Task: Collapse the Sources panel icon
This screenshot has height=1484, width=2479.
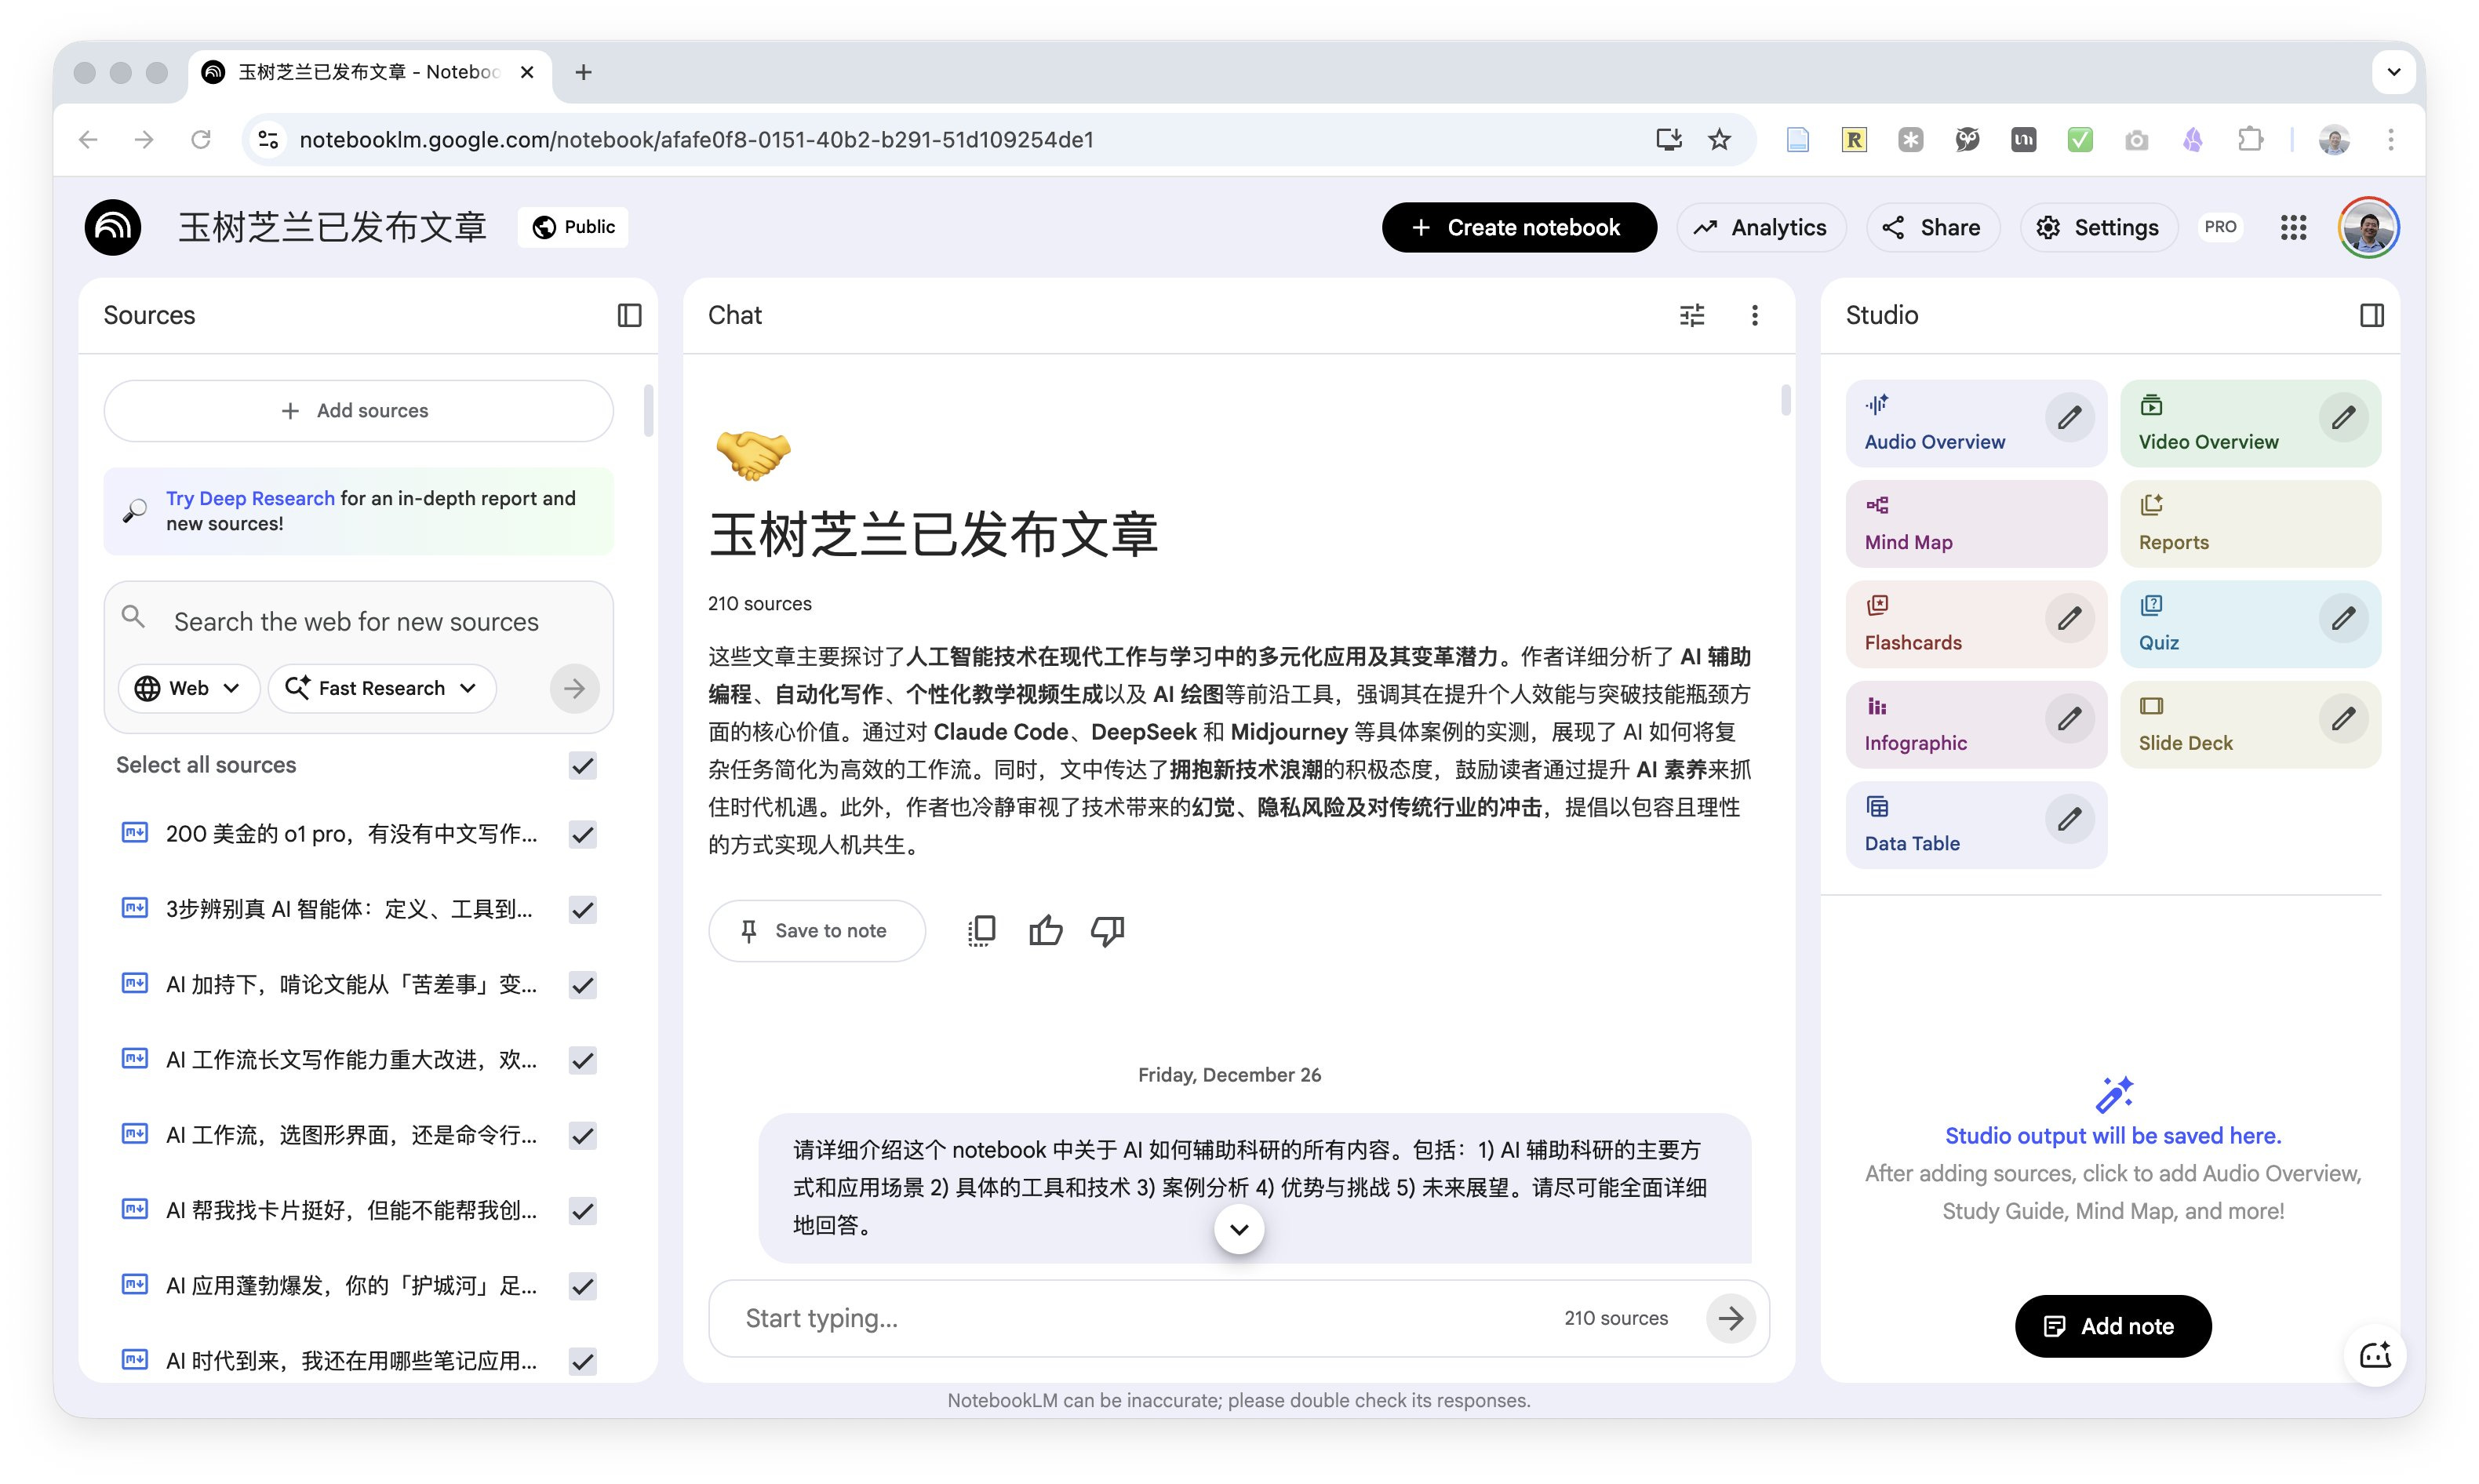Action: point(629,315)
